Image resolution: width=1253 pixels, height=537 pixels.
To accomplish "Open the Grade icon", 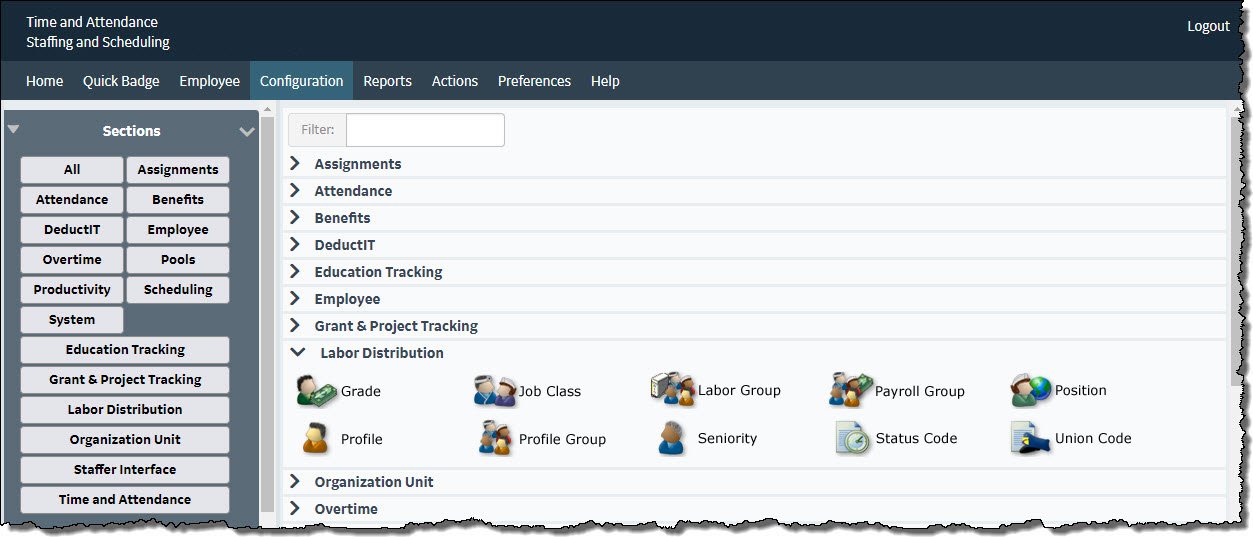I will pyautogui.click(x=317, y=390).
